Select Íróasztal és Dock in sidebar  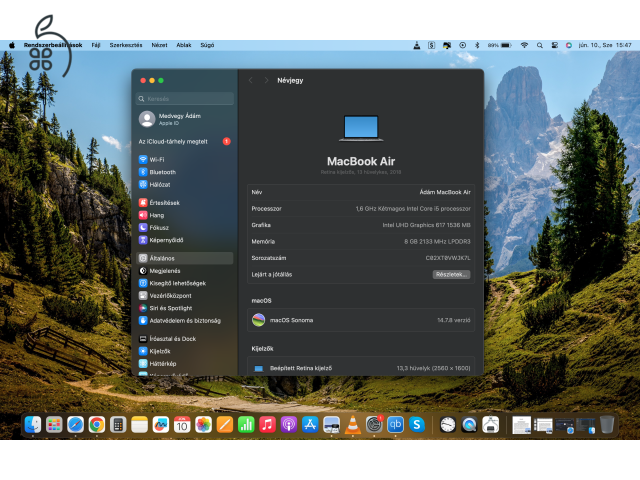(x=184, y=339)
